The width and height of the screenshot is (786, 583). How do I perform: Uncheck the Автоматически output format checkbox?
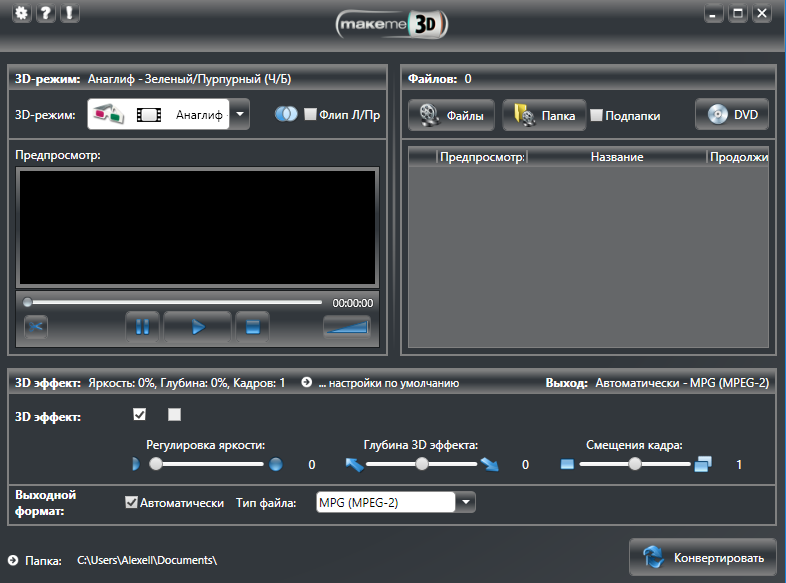(x=131, y=503)
